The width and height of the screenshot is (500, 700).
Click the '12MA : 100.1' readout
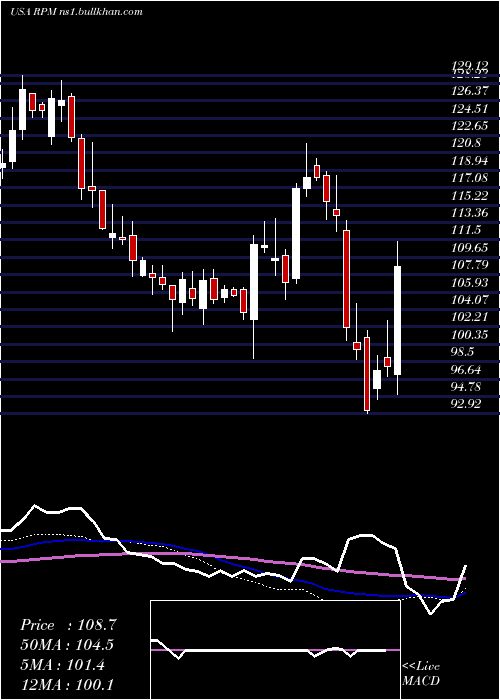point(66,684)
